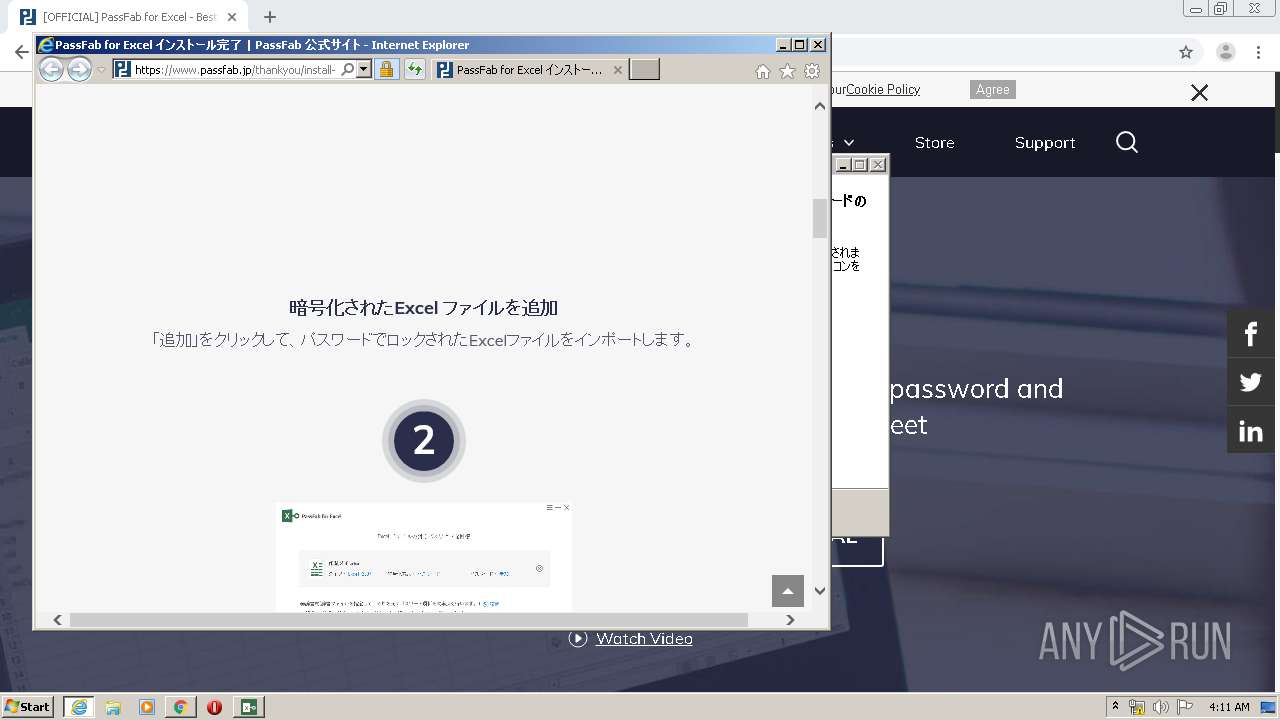Click Internet Explorer in the taskbar
Image resolution: width=1280 pixels, height=720 pixels.
tap(79, 707)
